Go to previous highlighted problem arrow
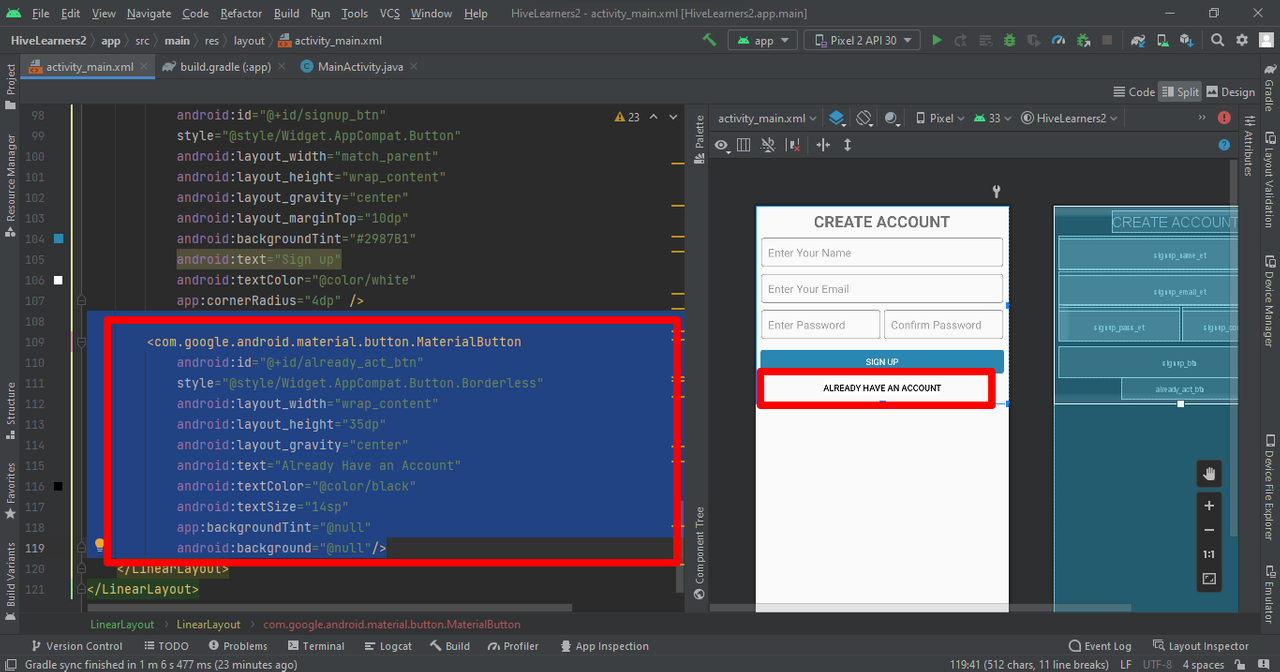Image resolution: width=1280 pixels, height=672 pixels. [654, 117]
